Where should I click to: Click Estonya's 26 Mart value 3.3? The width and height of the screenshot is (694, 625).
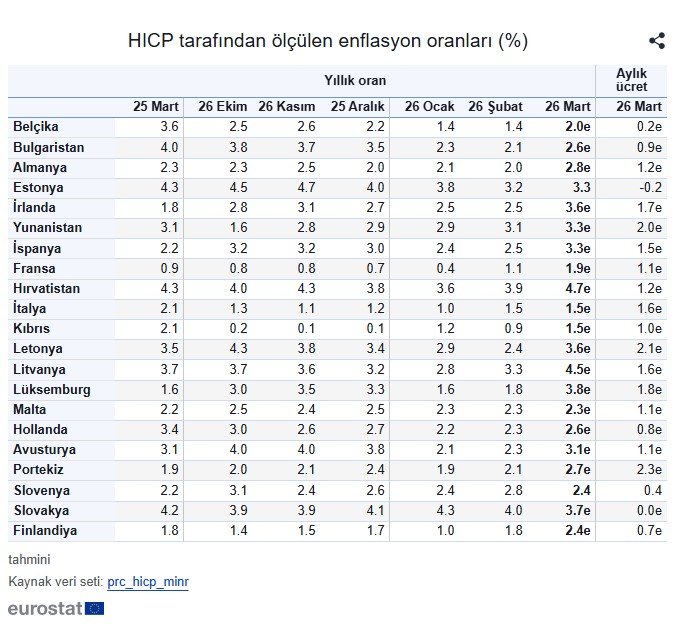click(581, 187)
